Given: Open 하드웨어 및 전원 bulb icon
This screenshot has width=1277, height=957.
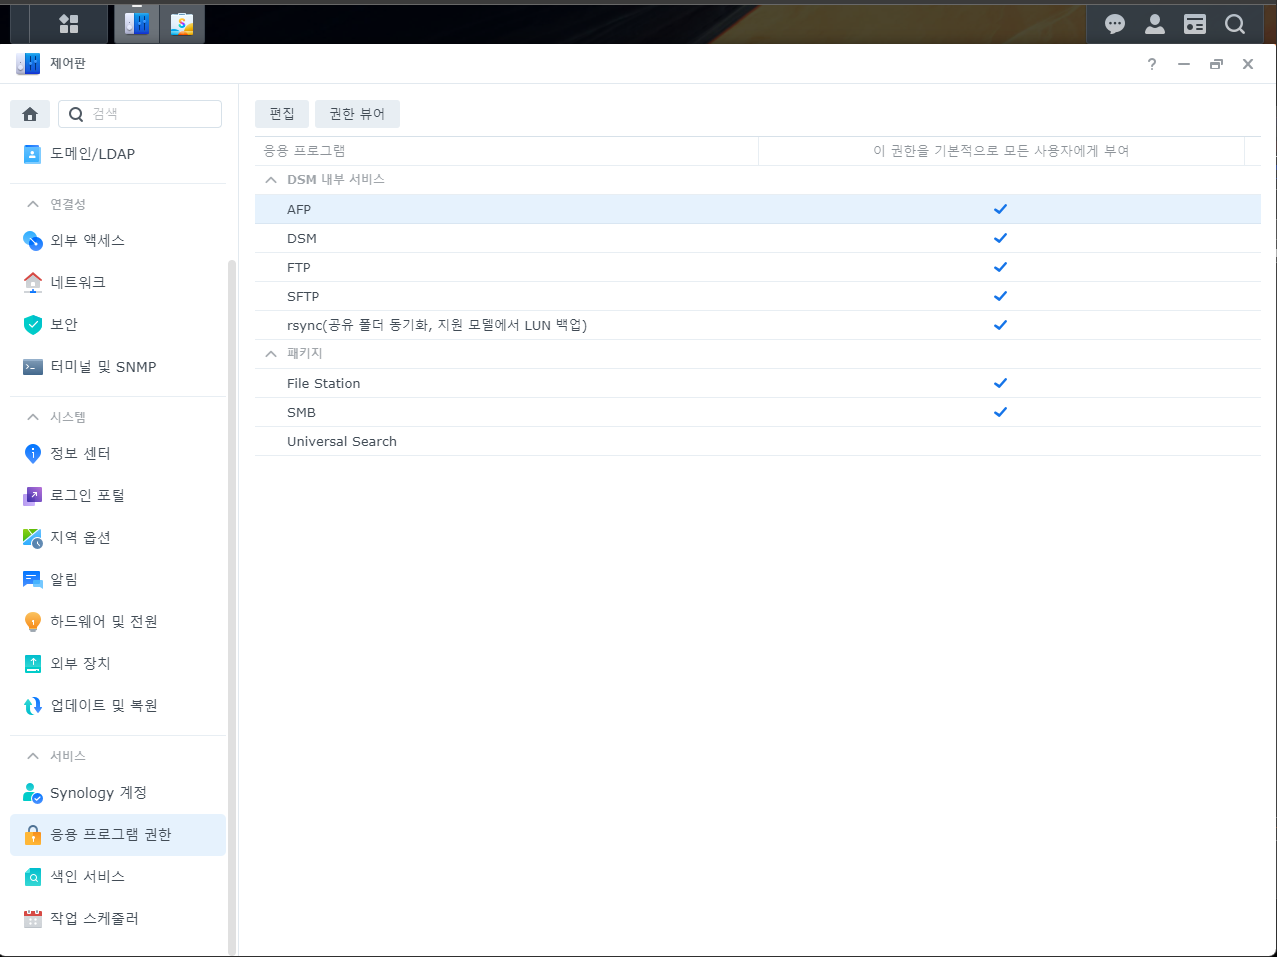Looking at the screenshot, I should coord(33,622).
